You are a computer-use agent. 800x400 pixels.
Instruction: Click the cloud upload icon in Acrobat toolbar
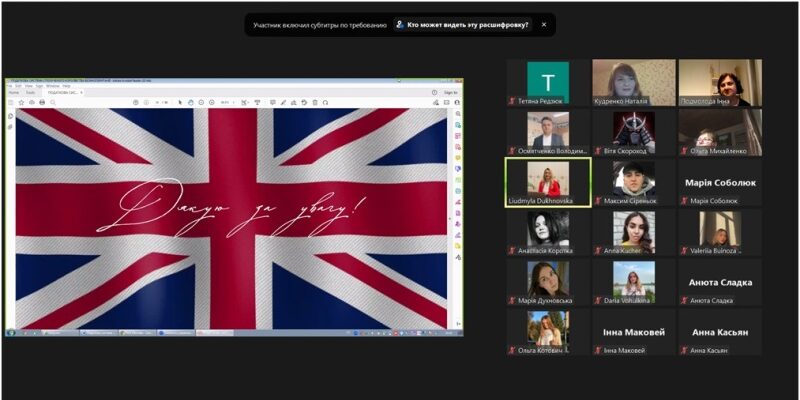click(32, 103)
